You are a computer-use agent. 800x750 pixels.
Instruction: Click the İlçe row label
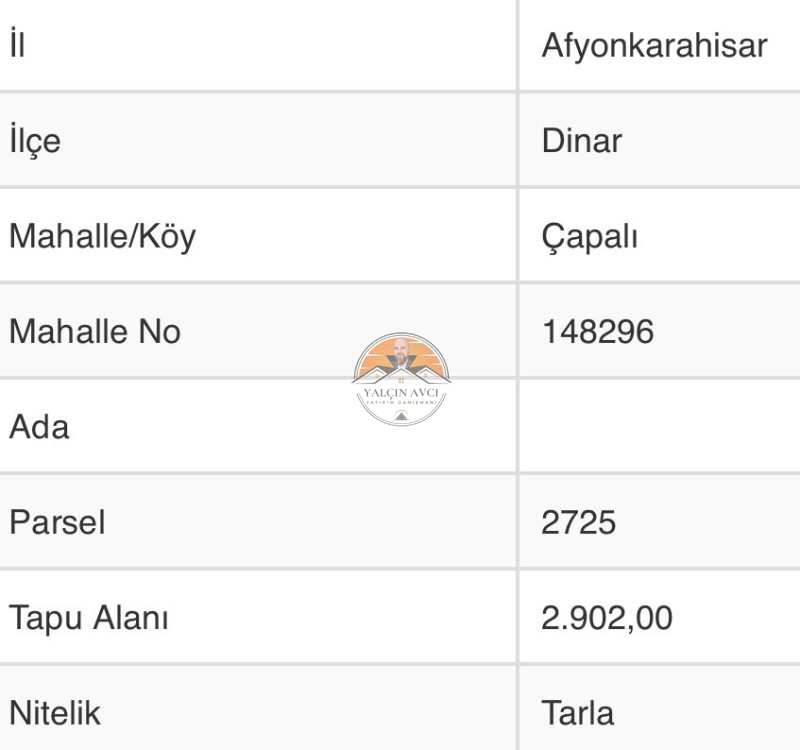coord(35,141)
